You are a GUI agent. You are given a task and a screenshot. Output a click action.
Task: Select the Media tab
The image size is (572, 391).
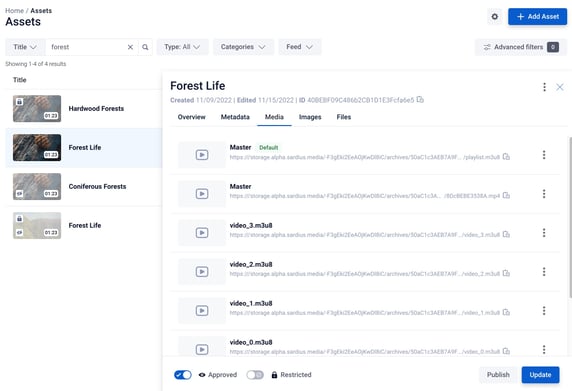coord(274,117)
